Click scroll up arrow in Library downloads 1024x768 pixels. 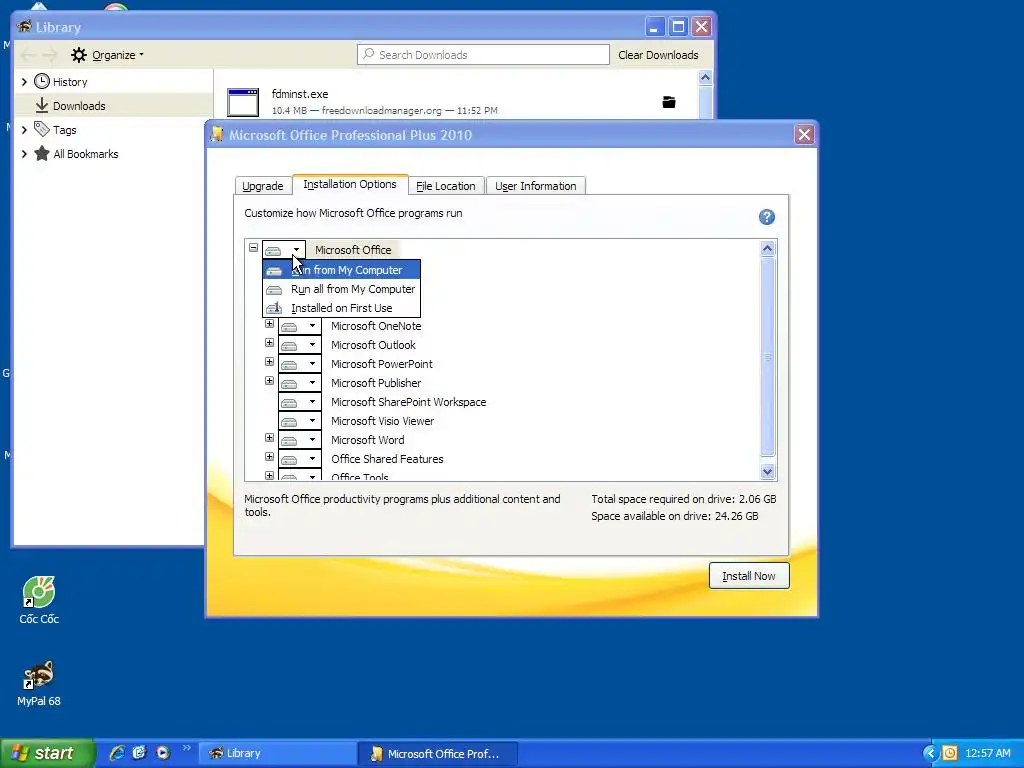[x=705, y=78]
